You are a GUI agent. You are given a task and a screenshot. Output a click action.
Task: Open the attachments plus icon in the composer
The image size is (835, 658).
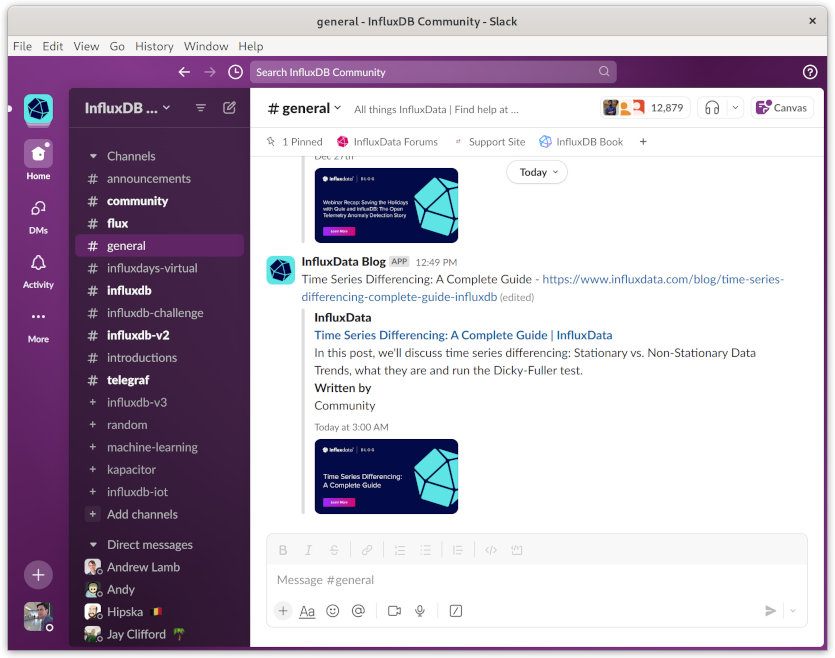(282, 610)
